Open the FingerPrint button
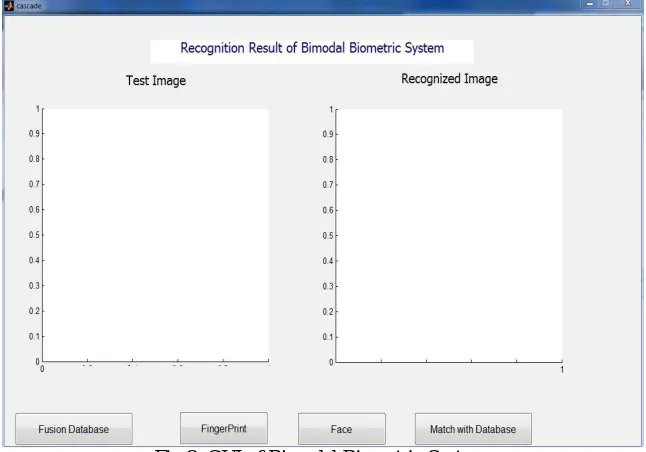The height and width of the screenshot is (452, 646). coord(224,428)
